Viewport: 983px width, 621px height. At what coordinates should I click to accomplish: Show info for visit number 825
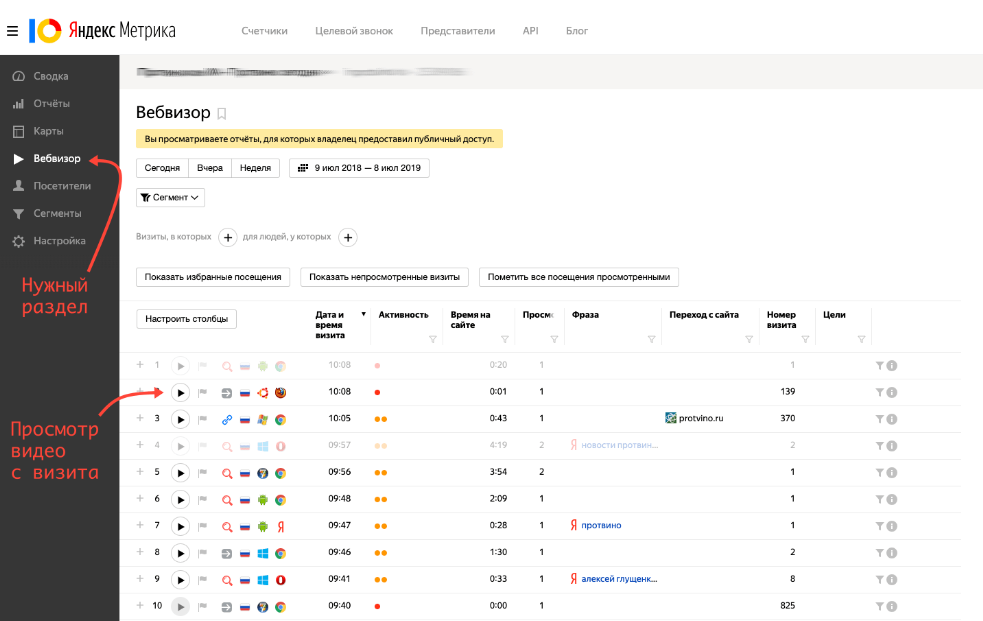click(x=892, y=607)
